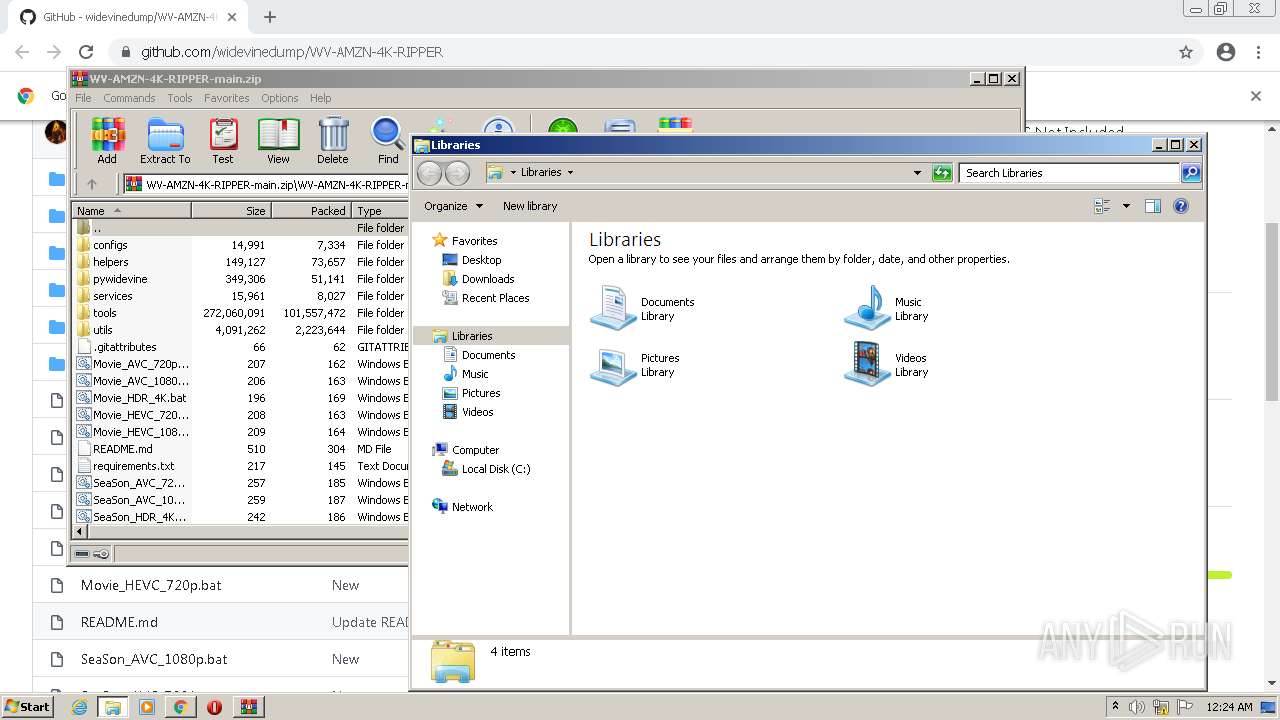Image resolution: width=1280 pixels, height=720 pixels.
Task: Click the Delete icon in WinRAR toolbar
Action: pyautogui.click(x=333, y=141)
